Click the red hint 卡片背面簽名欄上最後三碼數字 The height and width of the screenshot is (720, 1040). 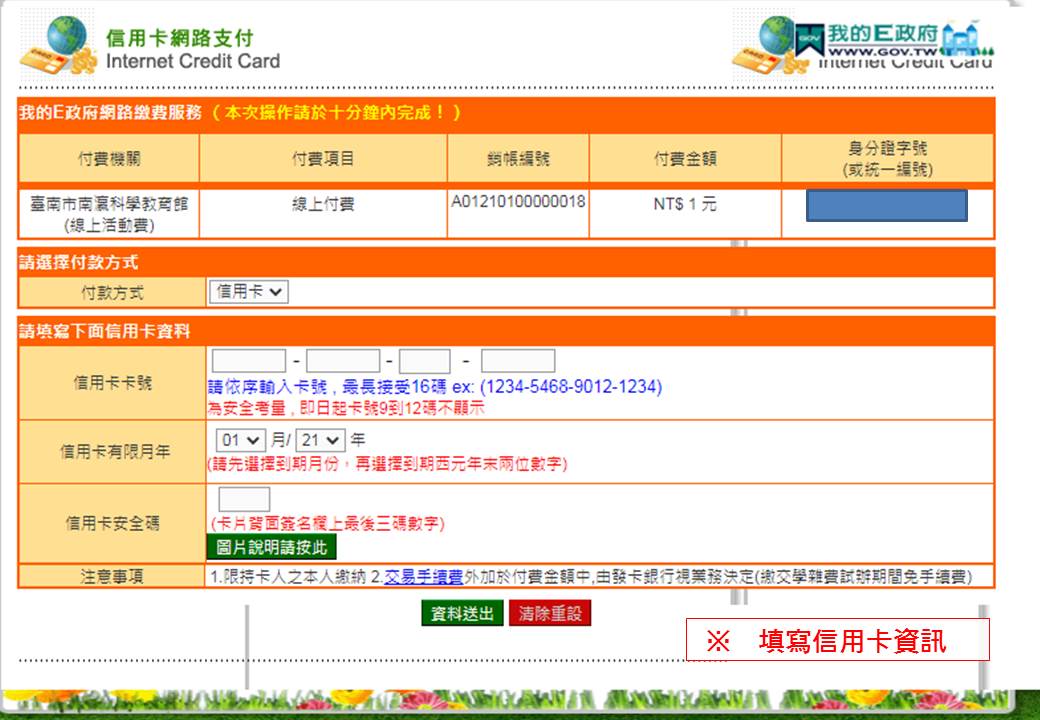pos(327,524)
